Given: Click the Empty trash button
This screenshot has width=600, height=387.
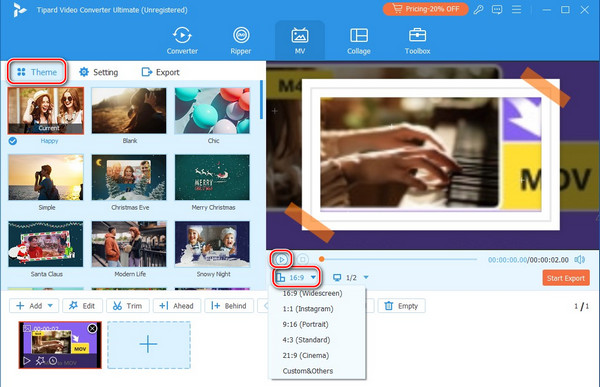Looking at the screenshot, I should tap(401, 306).
